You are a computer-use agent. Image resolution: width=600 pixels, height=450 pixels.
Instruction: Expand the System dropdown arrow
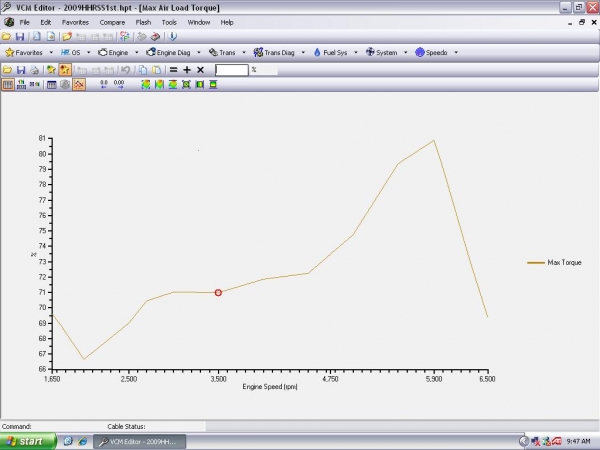pos(405,52)
